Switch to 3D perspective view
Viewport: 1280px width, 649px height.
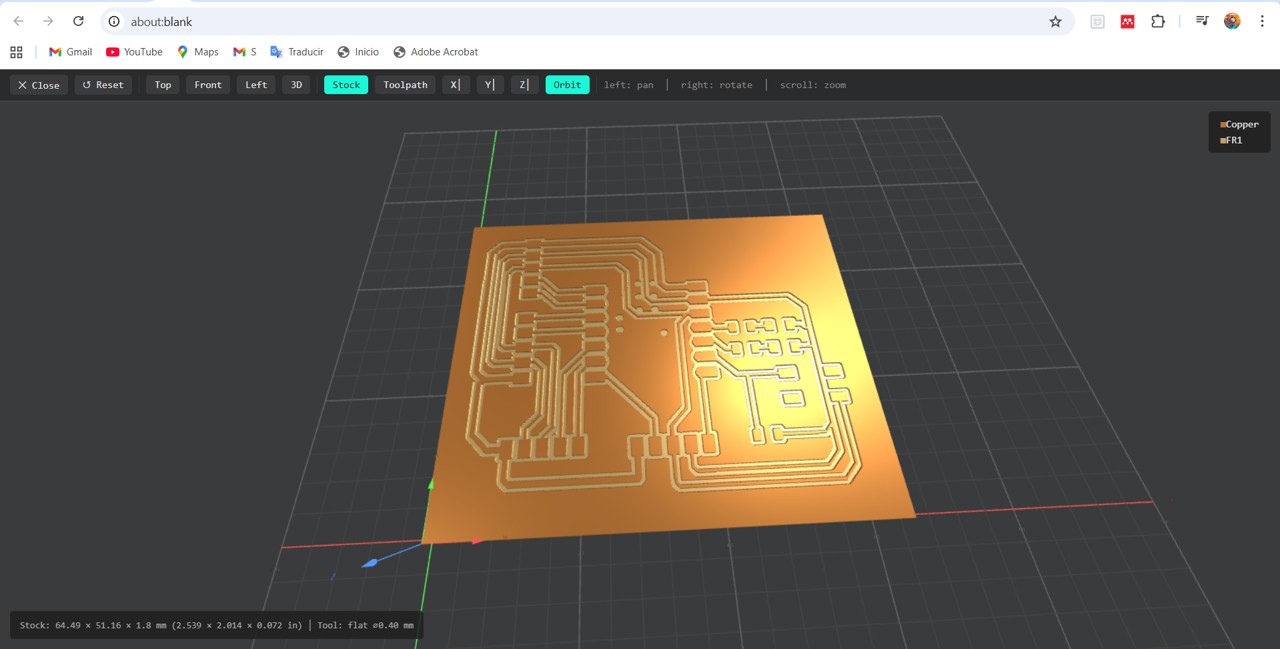click(x=296, y=85)
